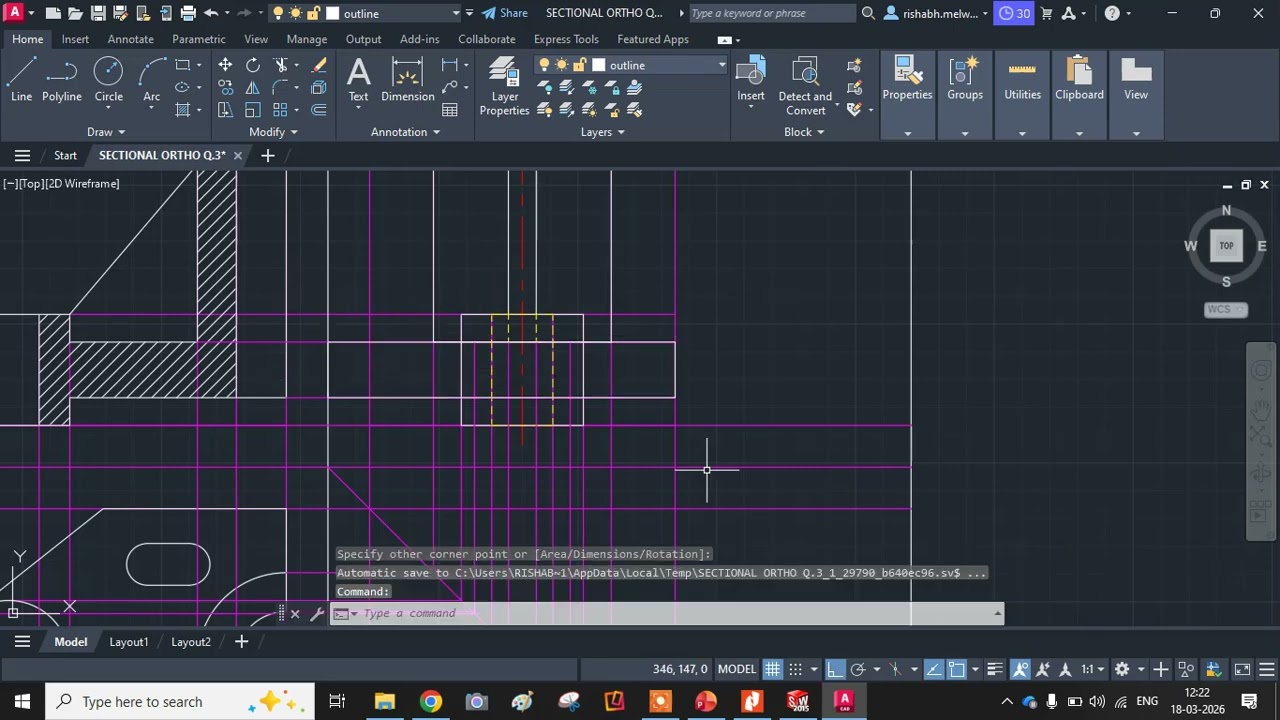The image size is (1280, 720).
Task: Click the Plot printer icon
Action: 188,13
